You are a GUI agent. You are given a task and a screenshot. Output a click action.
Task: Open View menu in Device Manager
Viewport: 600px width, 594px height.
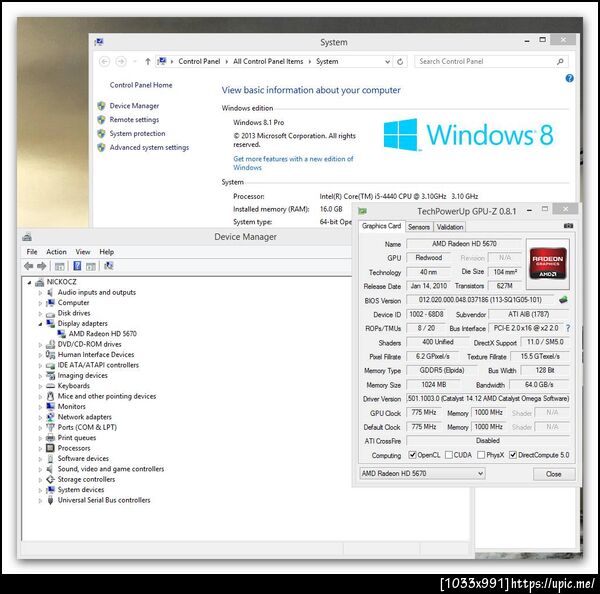tap(83, 252)
